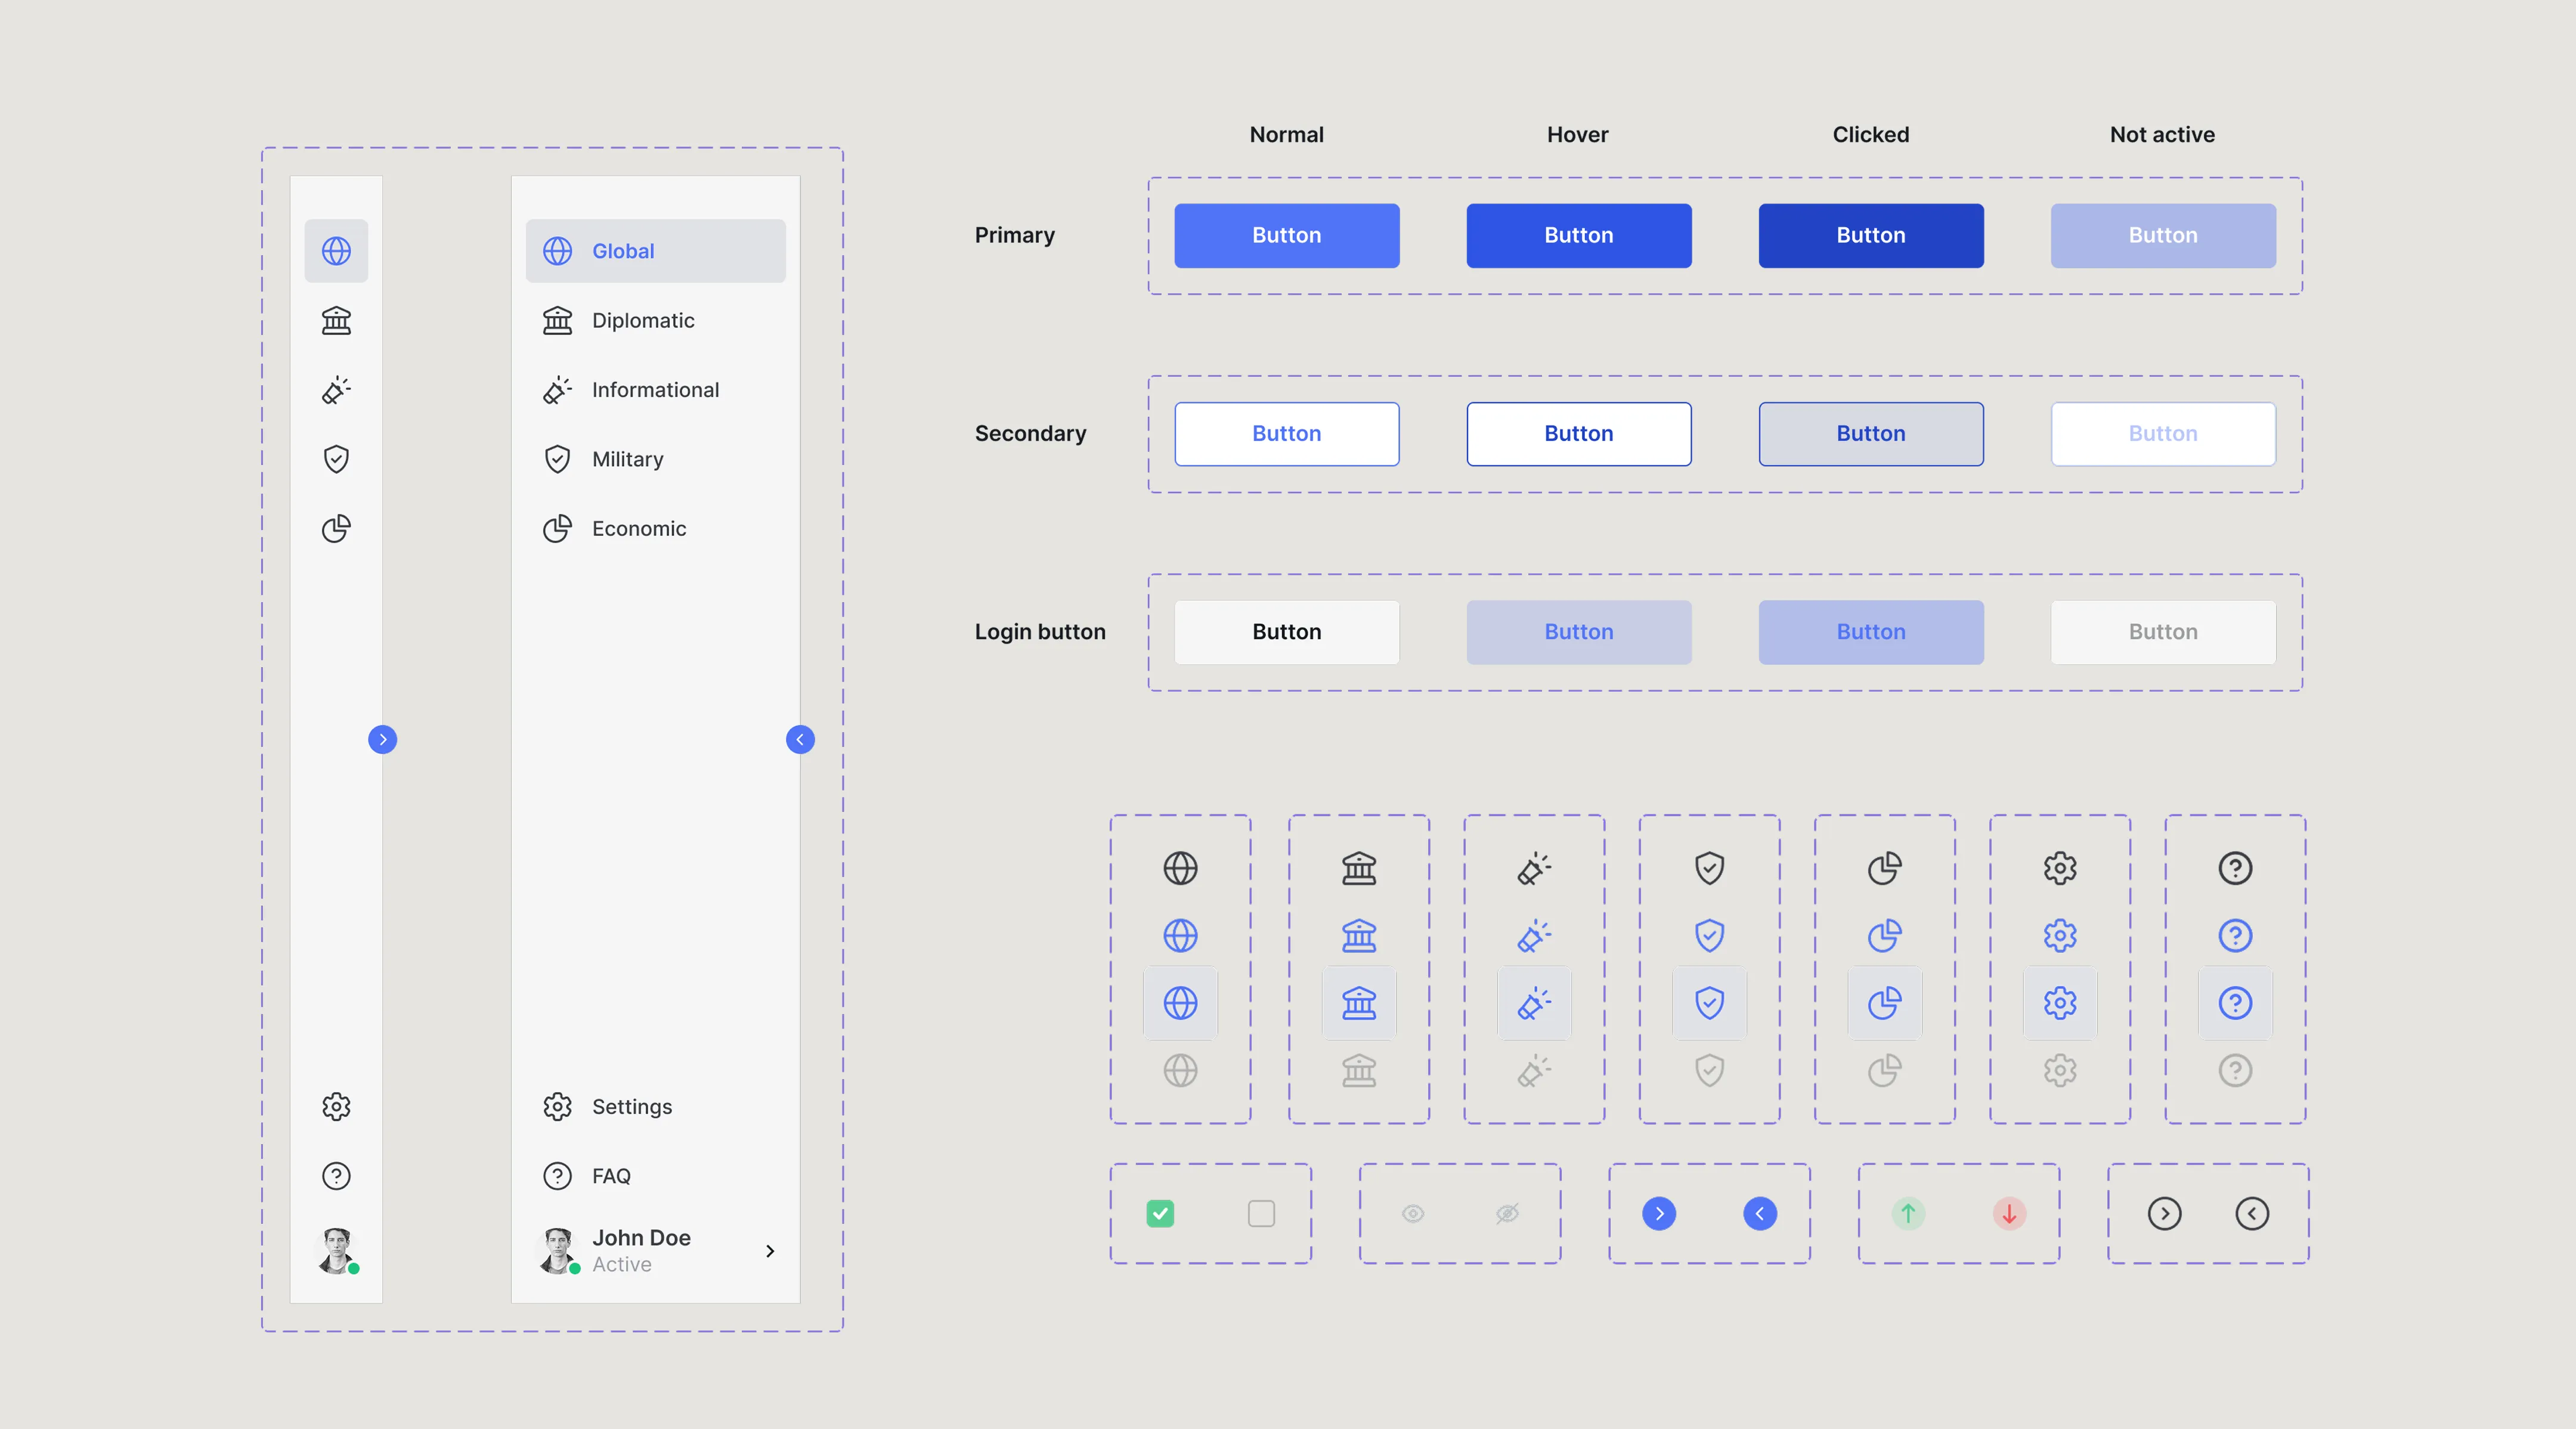Click the darkest blue Primary Clicked button
The image size is (2576, 1429).
1870,235
